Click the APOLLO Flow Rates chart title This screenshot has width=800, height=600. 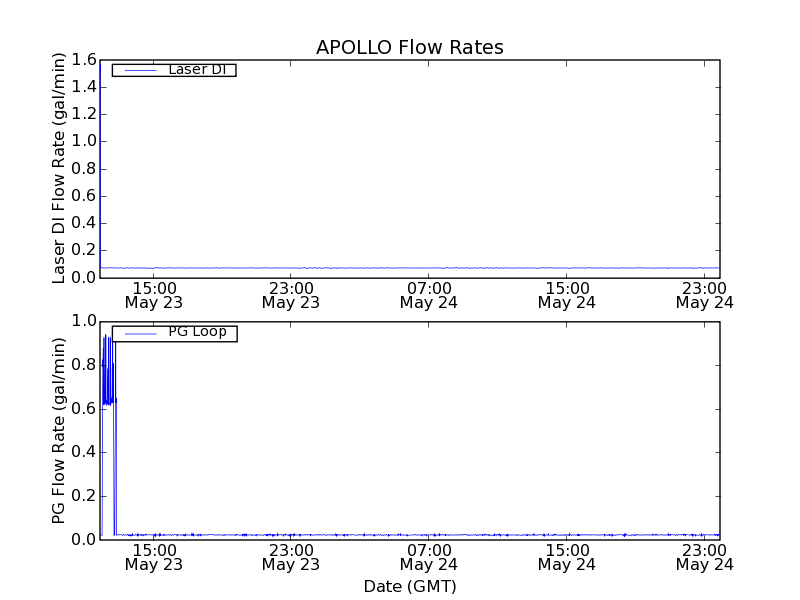click(409, 47)
